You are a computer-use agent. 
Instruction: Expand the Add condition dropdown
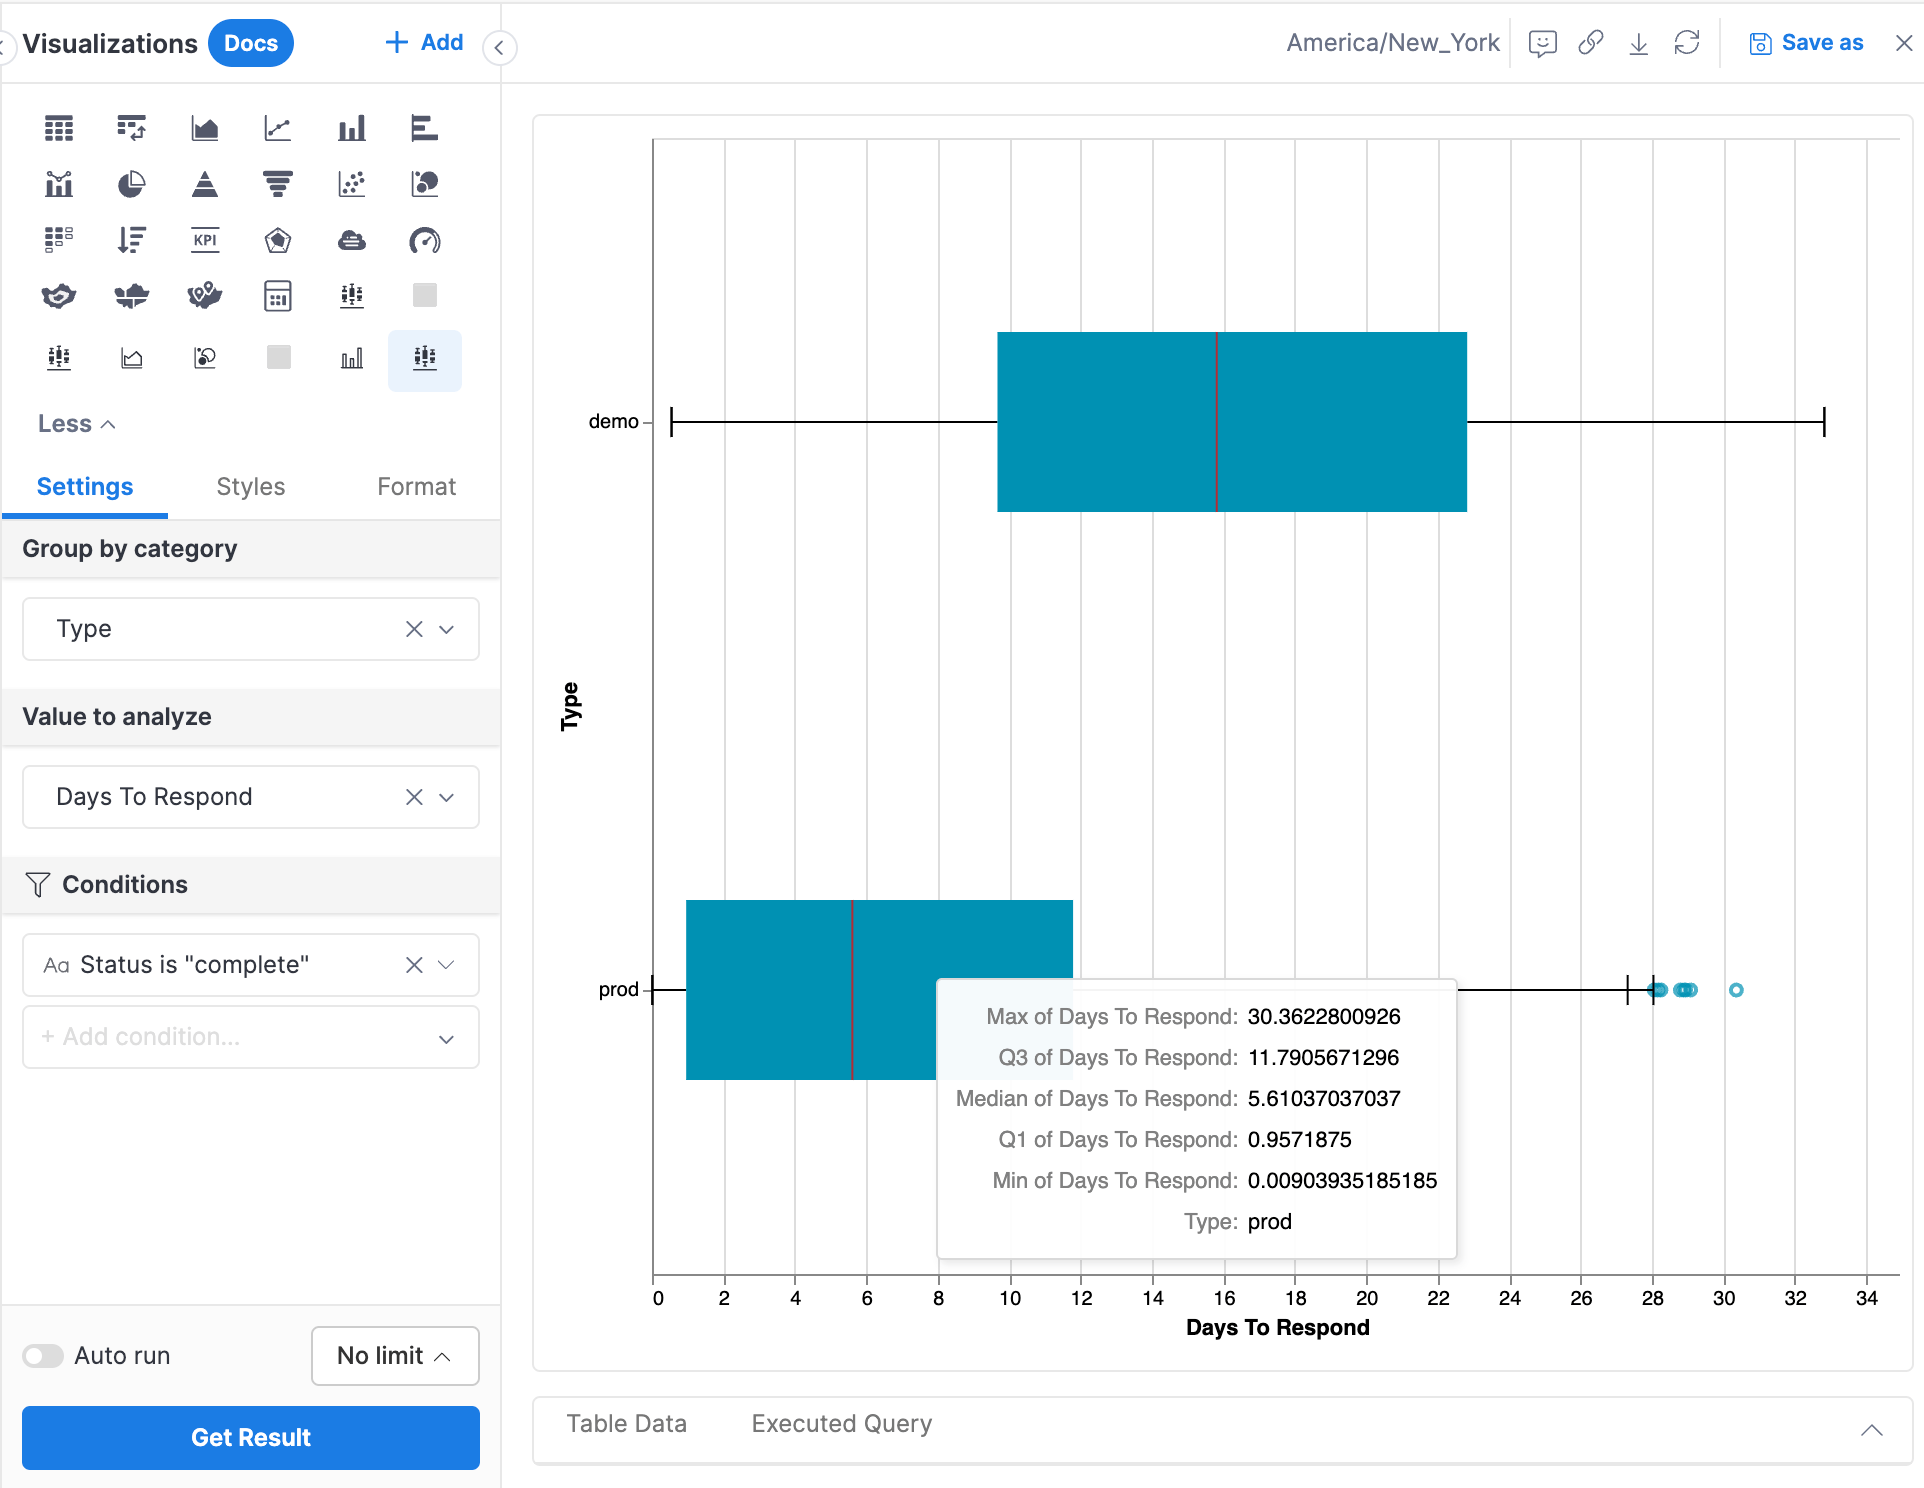click(446, 1039)
